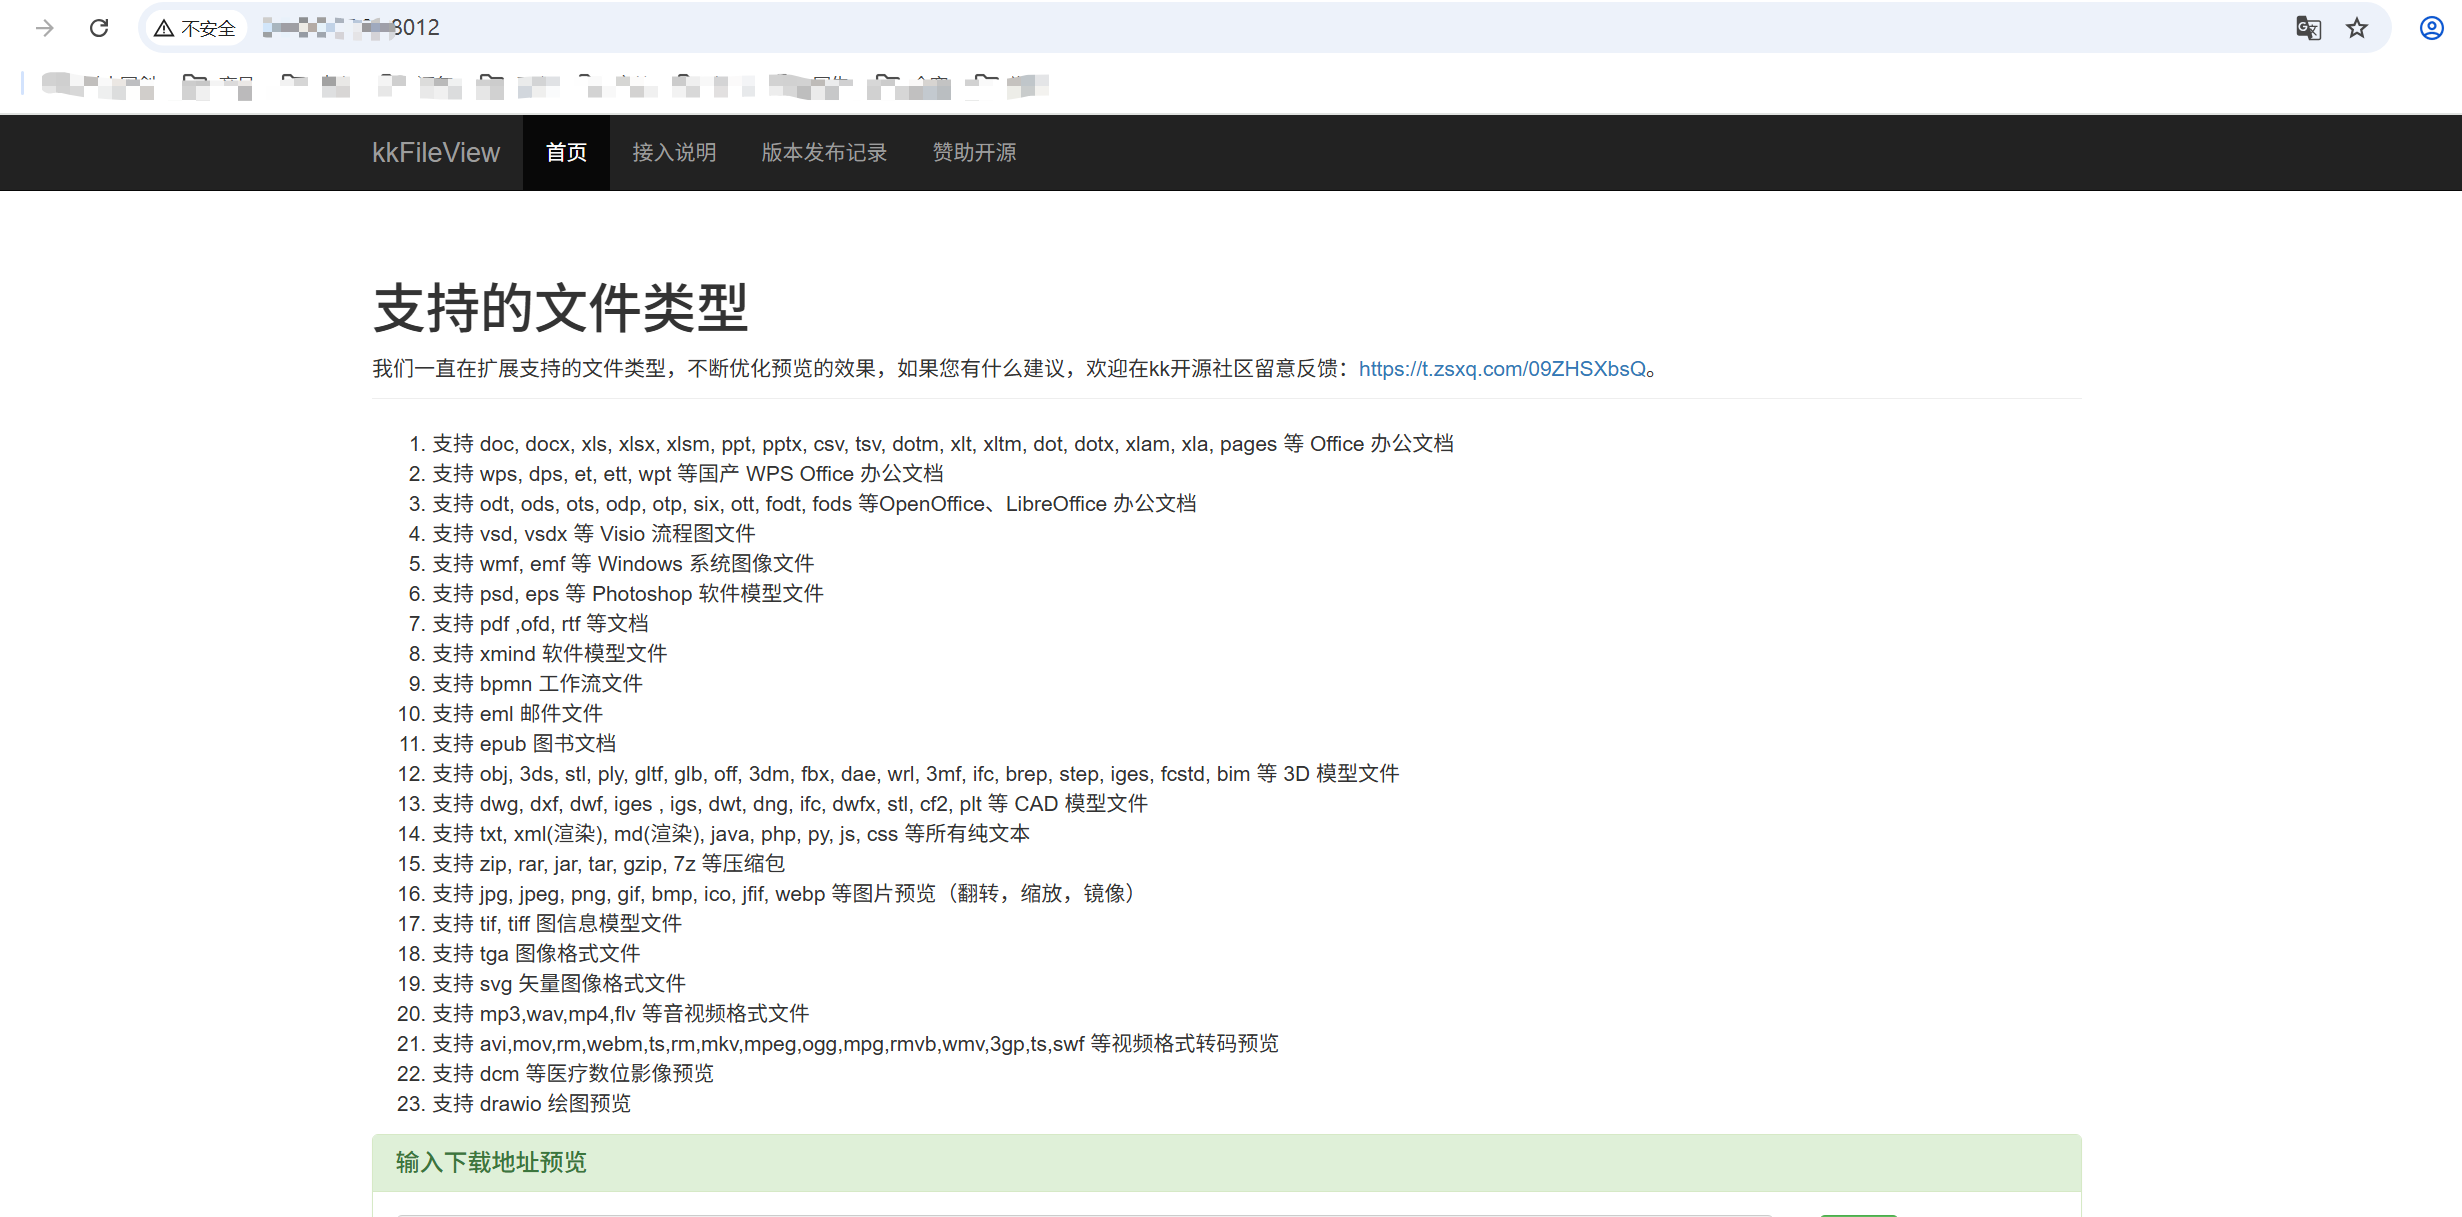Open the 版本发布记录 nav item
Screen dimensions: 2462x1217
824,152
